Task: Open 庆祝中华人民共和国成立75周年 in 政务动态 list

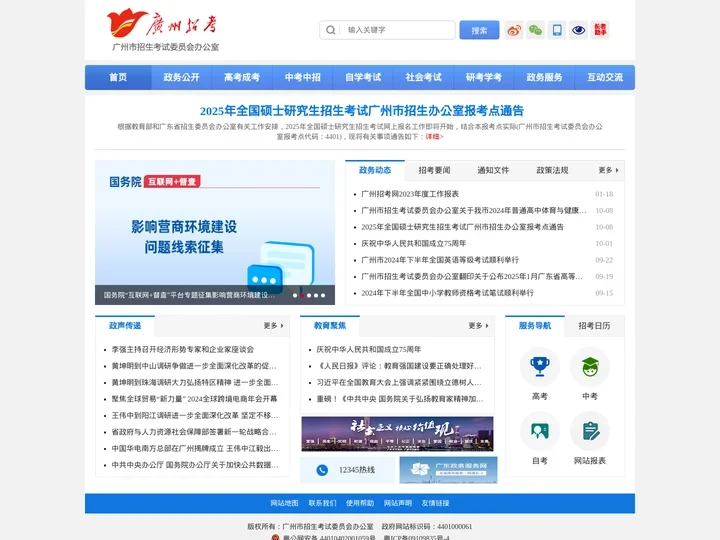Action: (414, 243)
